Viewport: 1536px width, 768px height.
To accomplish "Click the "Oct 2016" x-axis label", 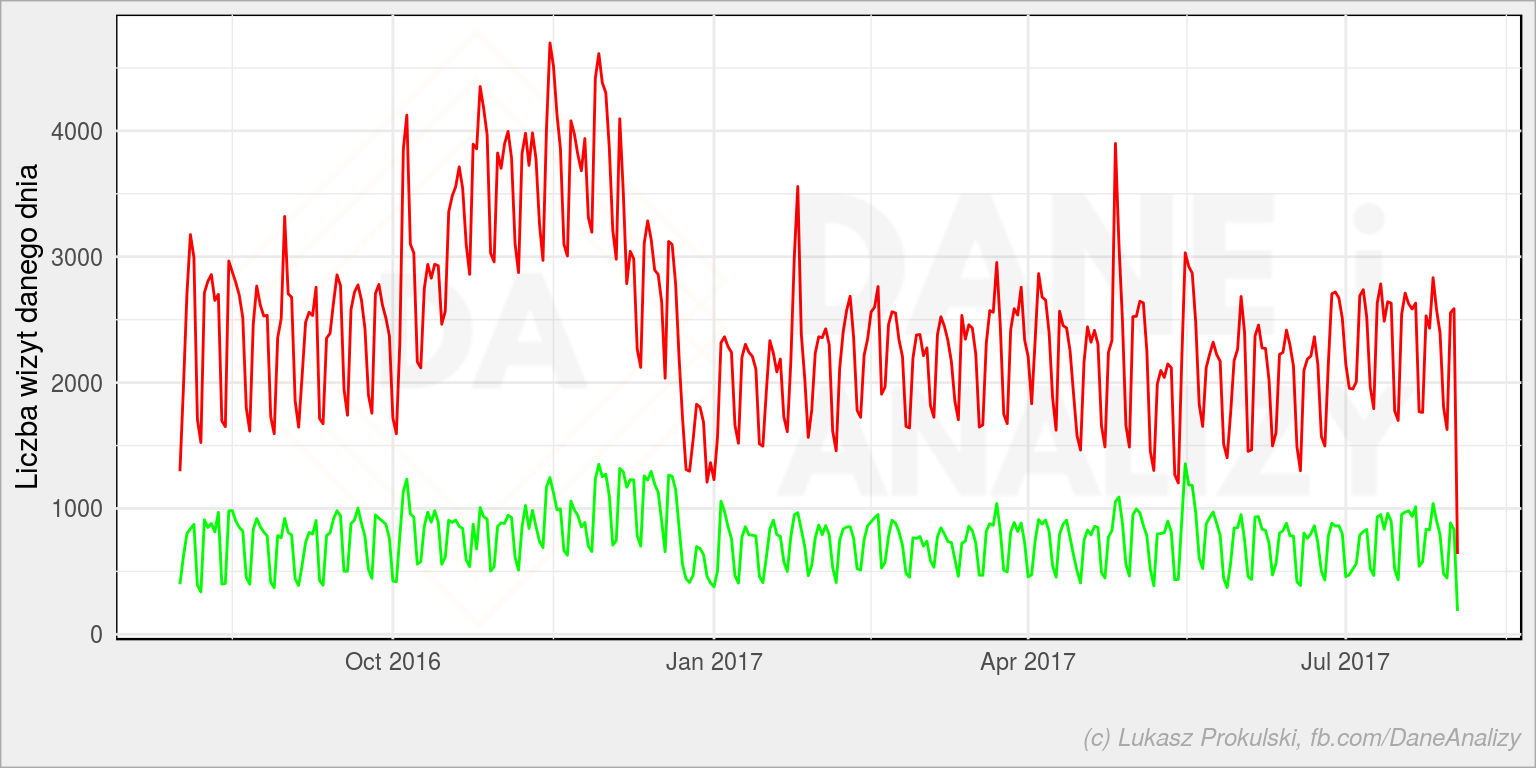I will click(392, 661).
